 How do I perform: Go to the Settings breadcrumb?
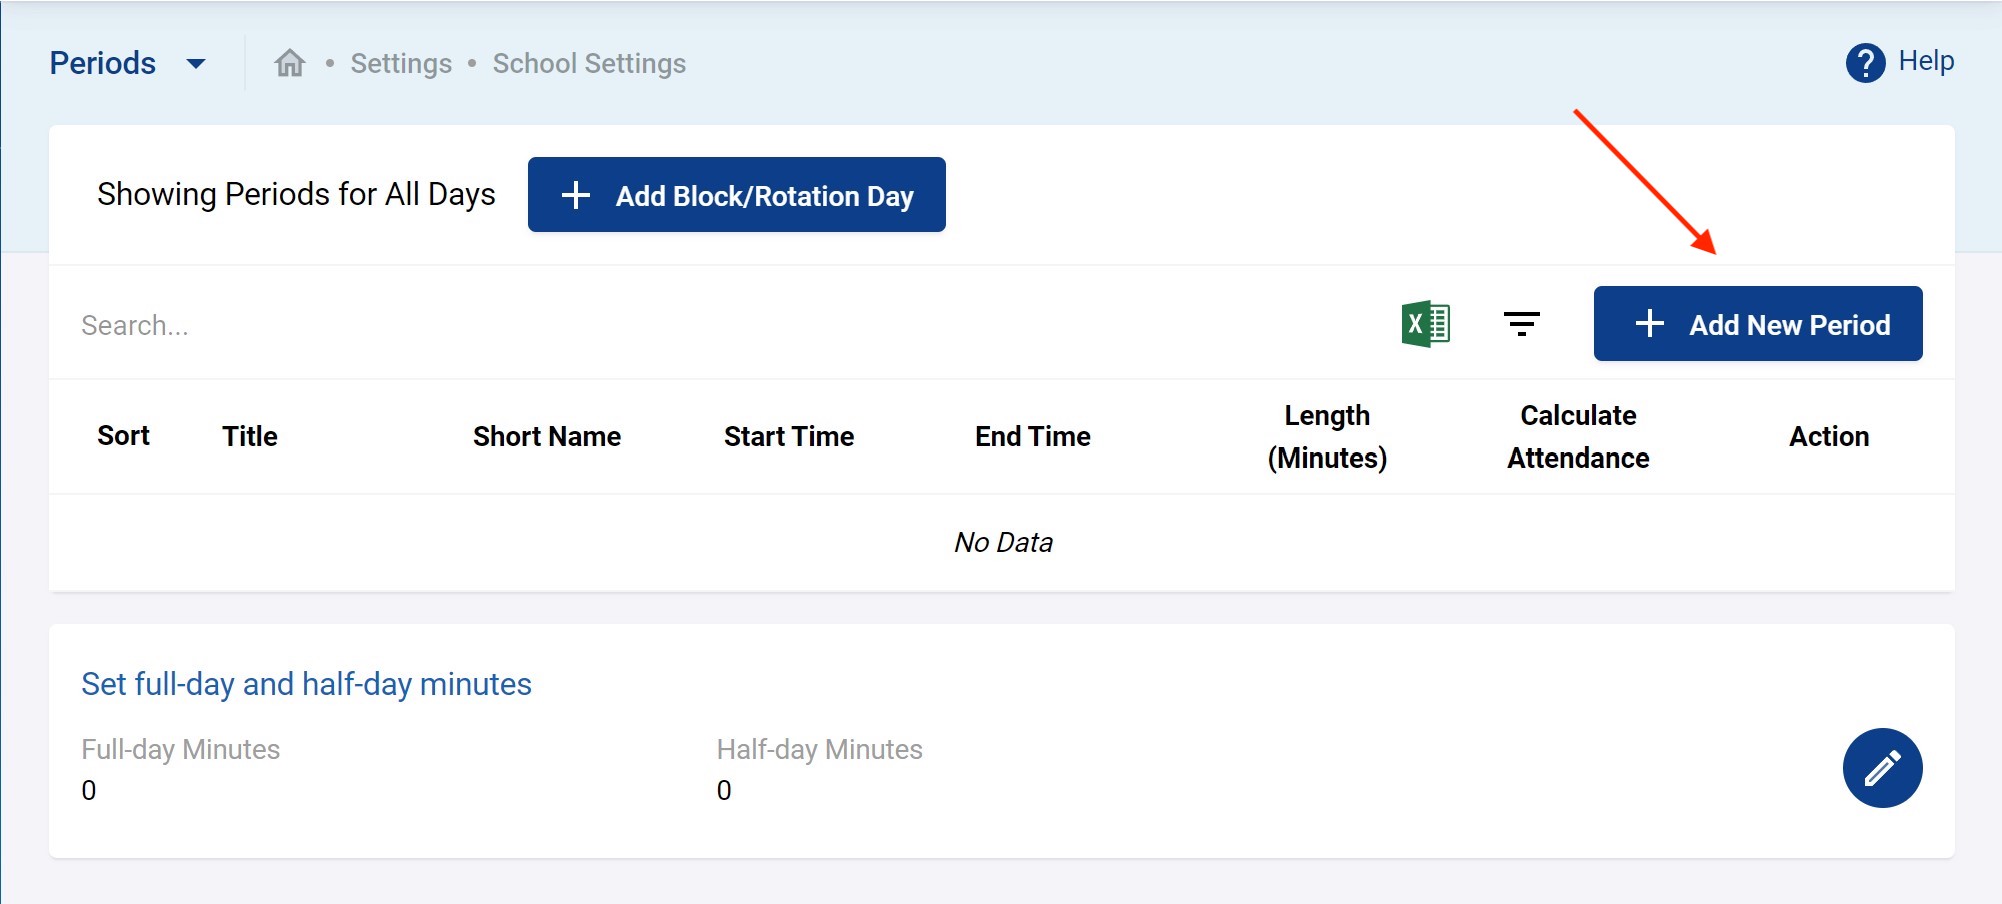pos(401,64)
